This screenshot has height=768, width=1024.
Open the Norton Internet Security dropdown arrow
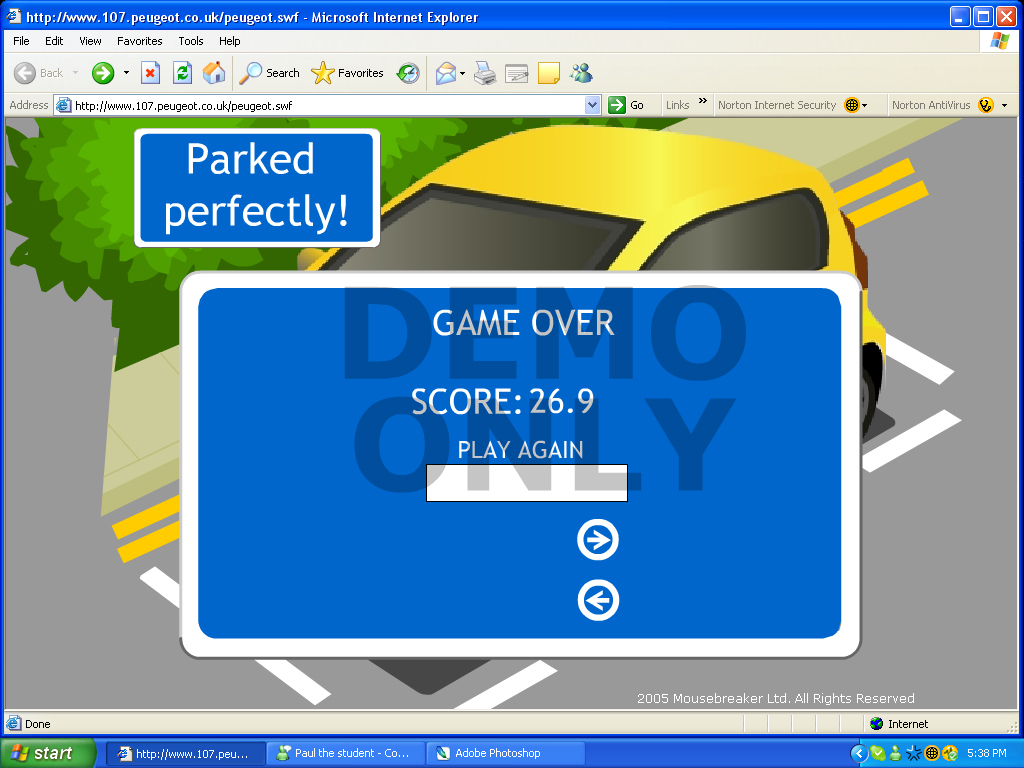coord(865,105)
